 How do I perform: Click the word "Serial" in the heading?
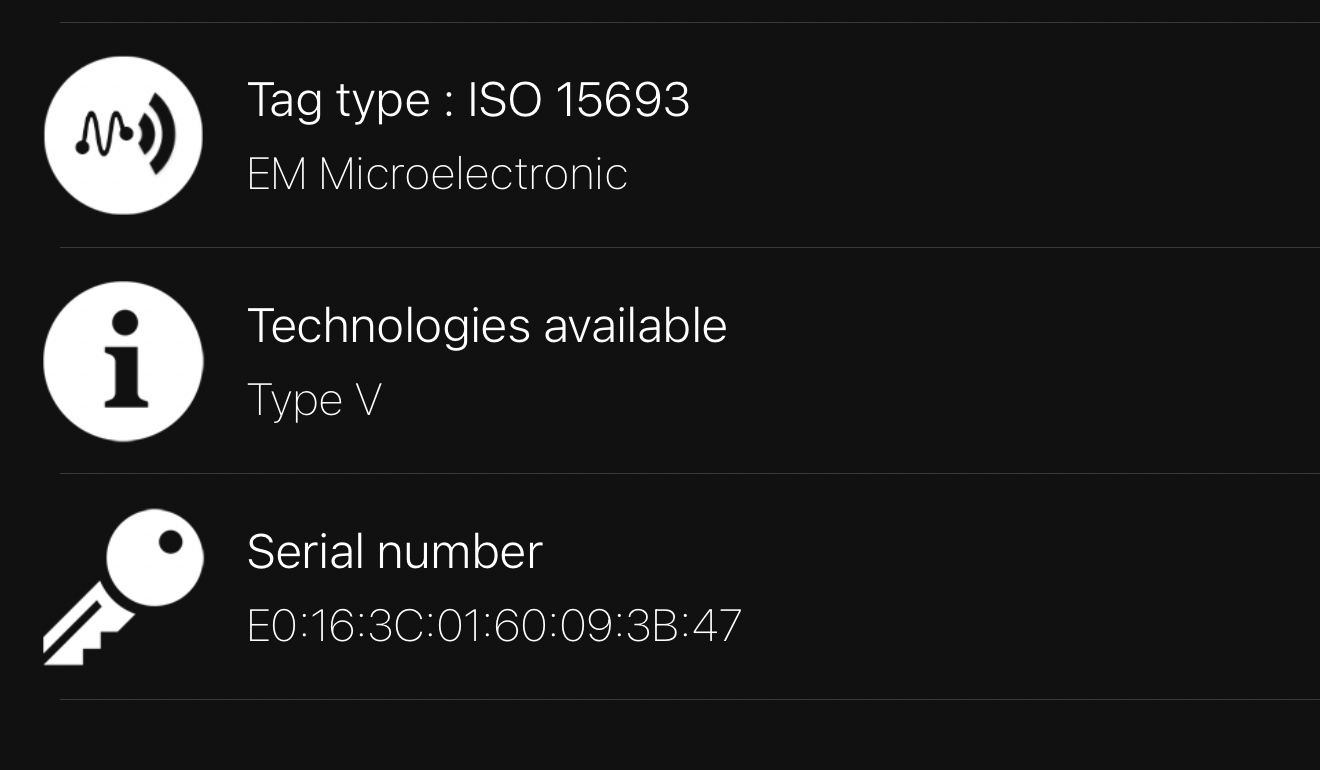point(291,551)
